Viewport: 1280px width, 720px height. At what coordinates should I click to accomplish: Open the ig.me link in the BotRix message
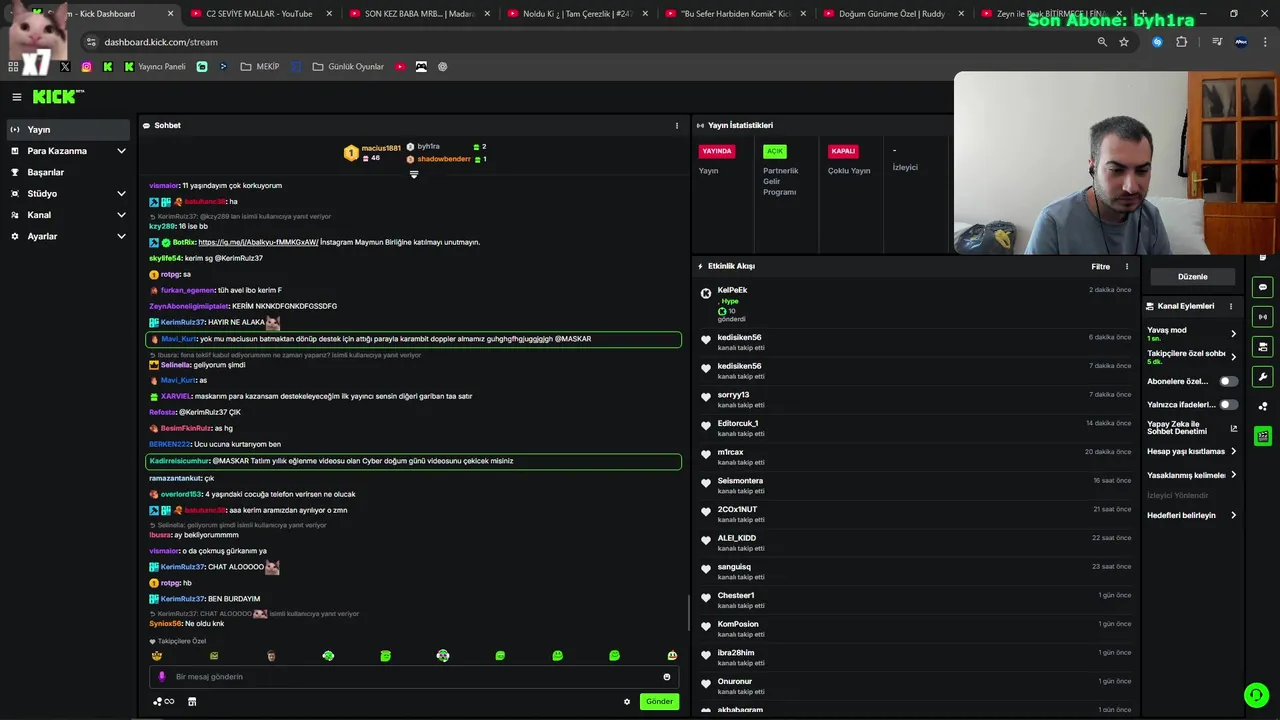tap(258, 242)
